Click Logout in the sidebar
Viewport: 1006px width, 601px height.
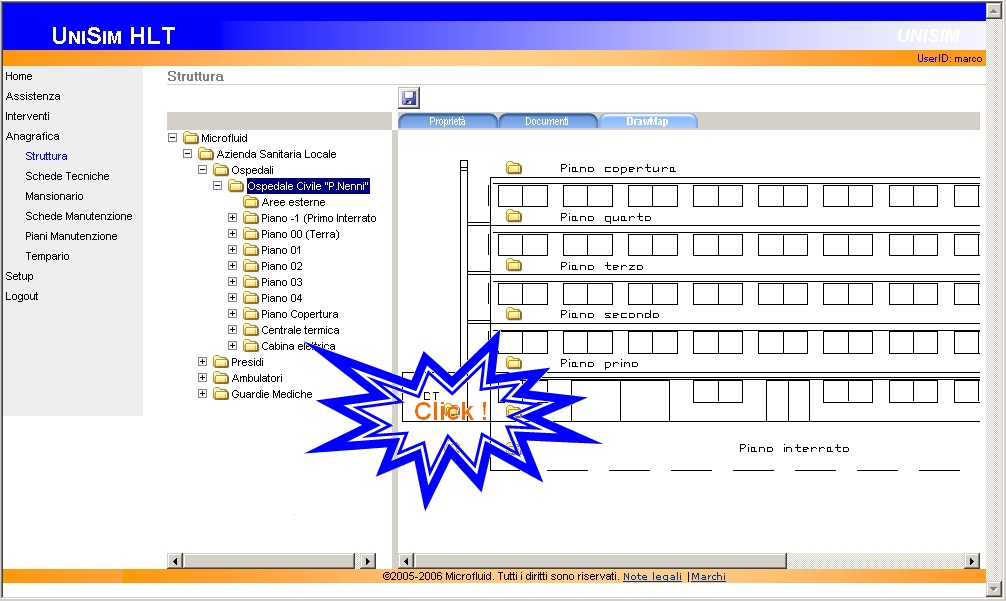[x=22, y=296]
